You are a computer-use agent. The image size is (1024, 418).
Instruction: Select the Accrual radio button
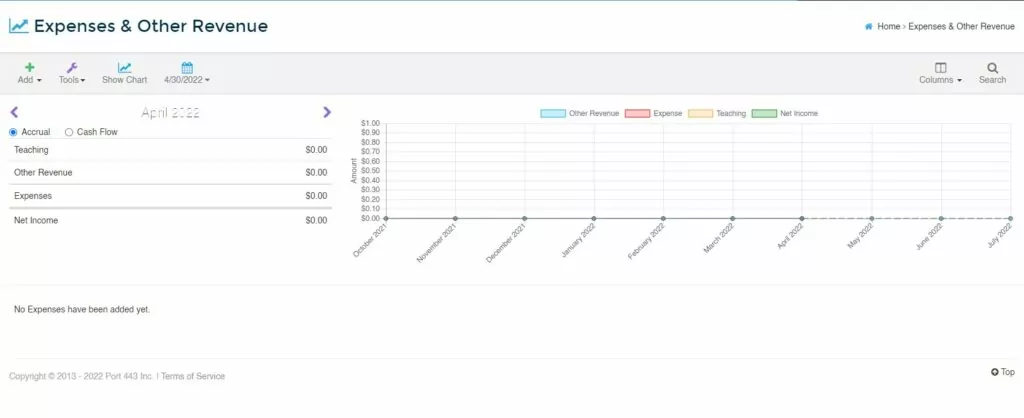[x=13, y=132]
